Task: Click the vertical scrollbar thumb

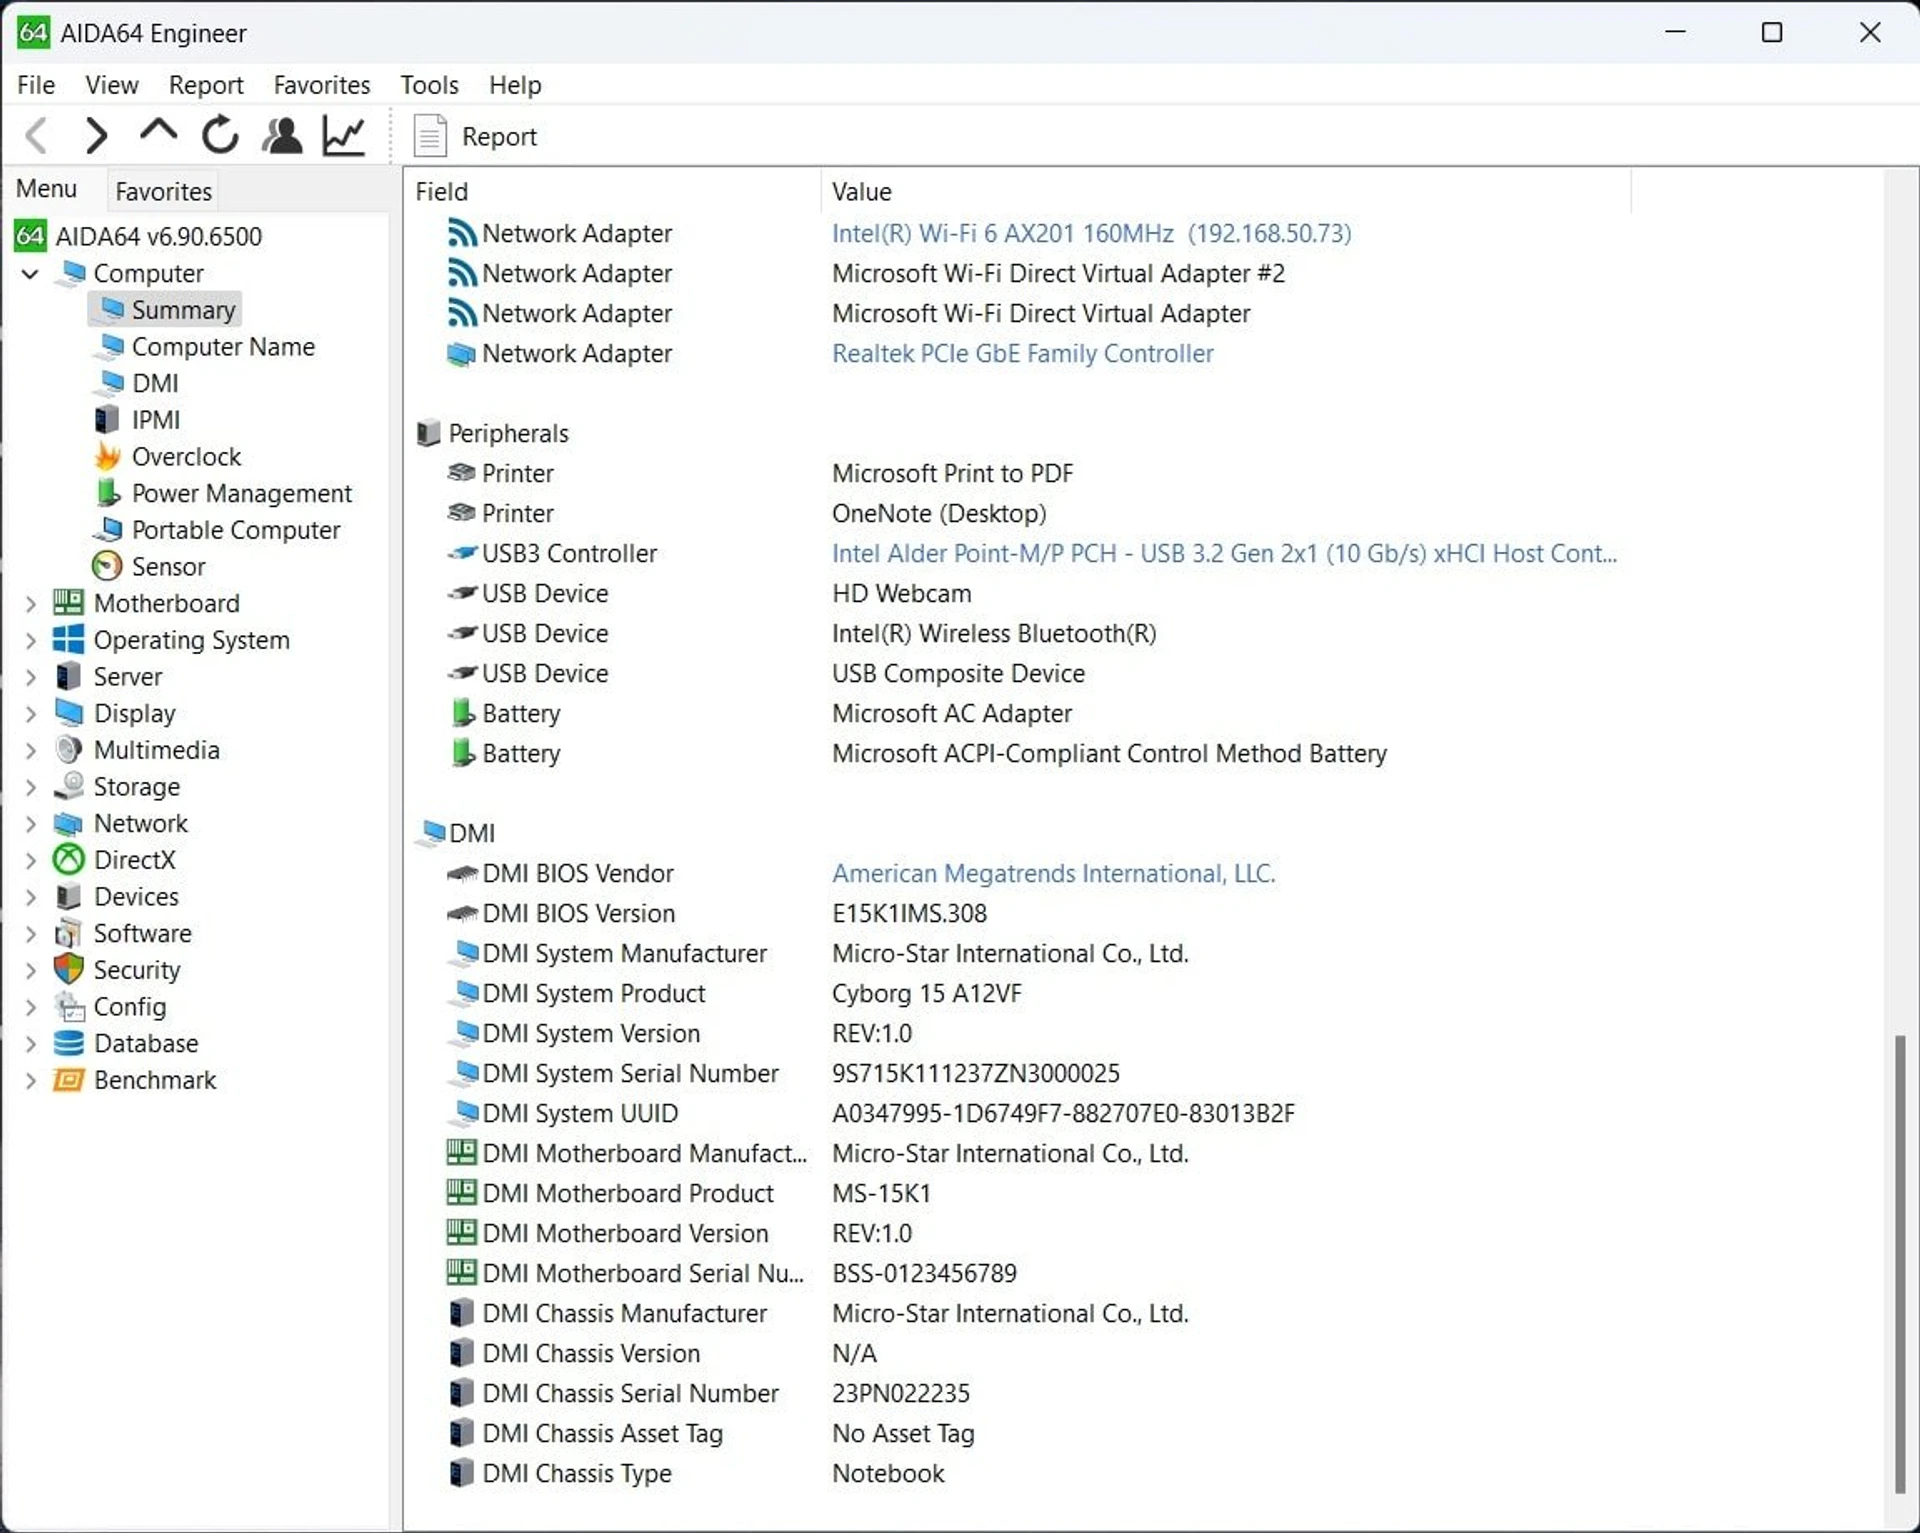Action: point(1900,1264)
